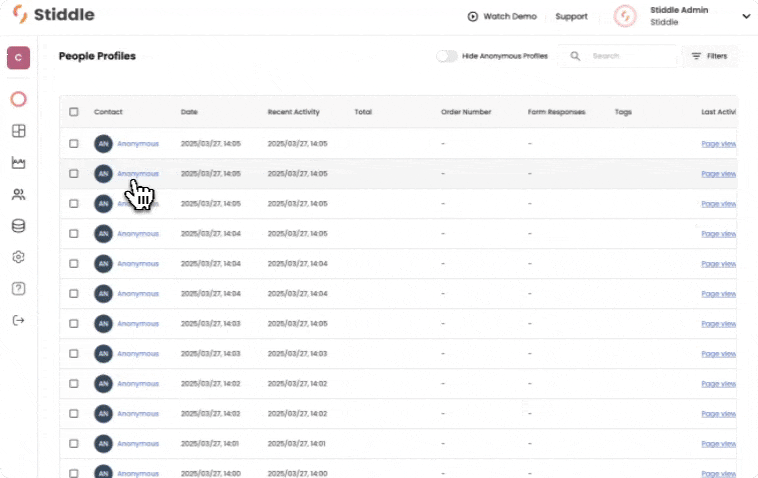The height and width of the screenshot is (478, 758).
Task: Click the logout arrow icon in sidebar
Action: tap(18, 320)
